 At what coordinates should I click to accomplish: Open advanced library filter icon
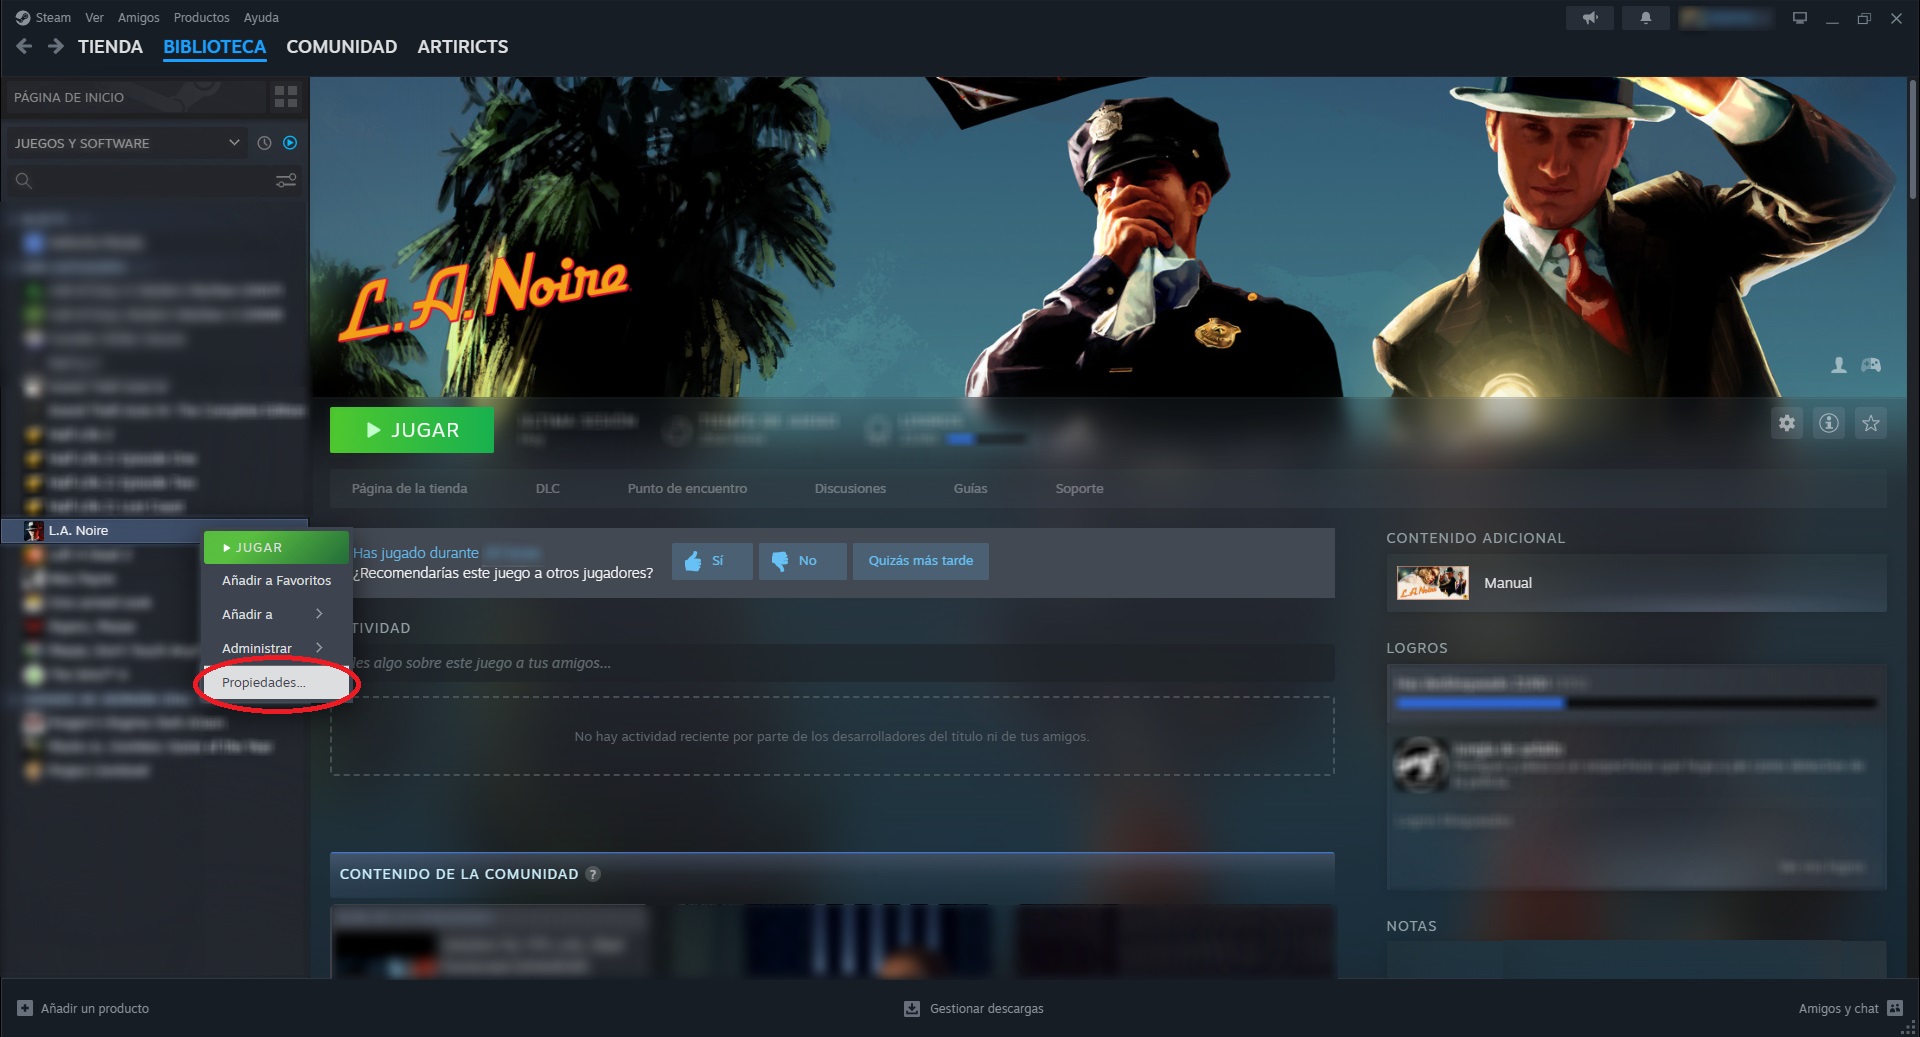pos(286,181)
